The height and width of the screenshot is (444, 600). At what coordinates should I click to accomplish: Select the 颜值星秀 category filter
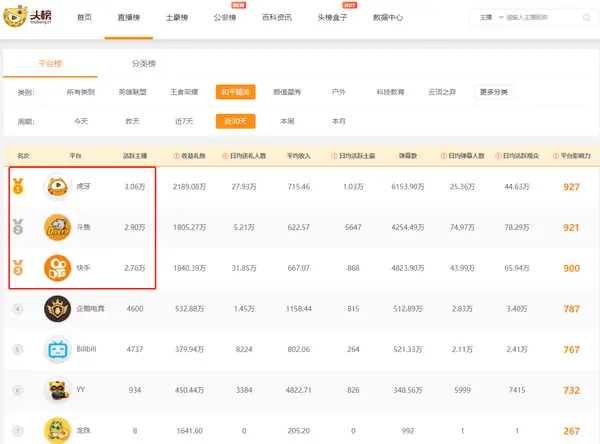point(287,92)
